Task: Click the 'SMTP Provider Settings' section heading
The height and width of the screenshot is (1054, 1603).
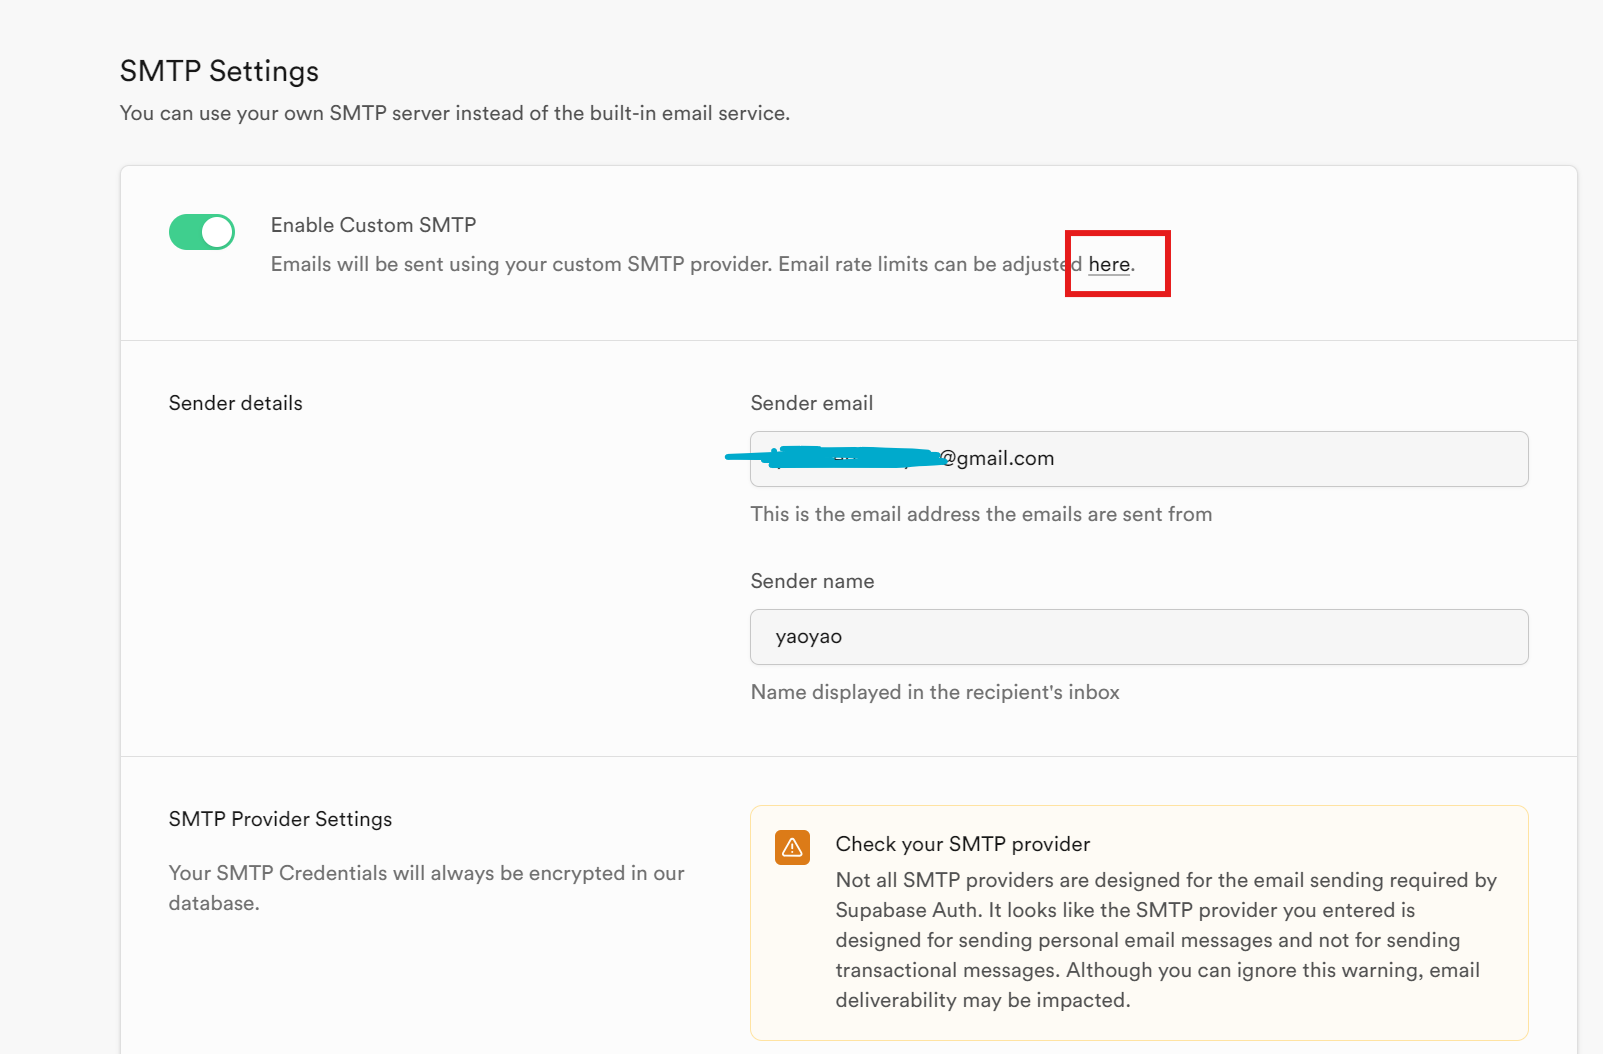Action: (280, 819)
